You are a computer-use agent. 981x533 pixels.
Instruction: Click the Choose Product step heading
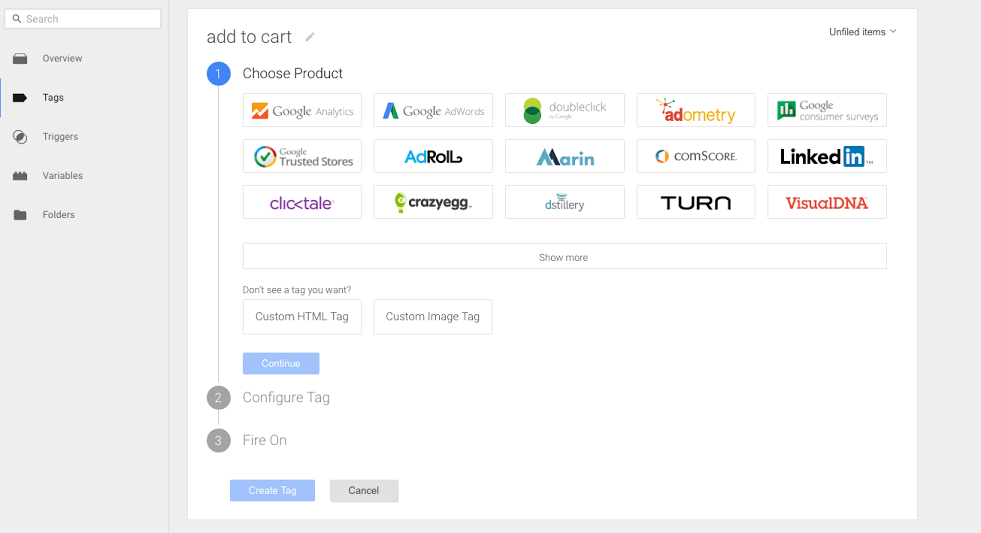[292, 73]
